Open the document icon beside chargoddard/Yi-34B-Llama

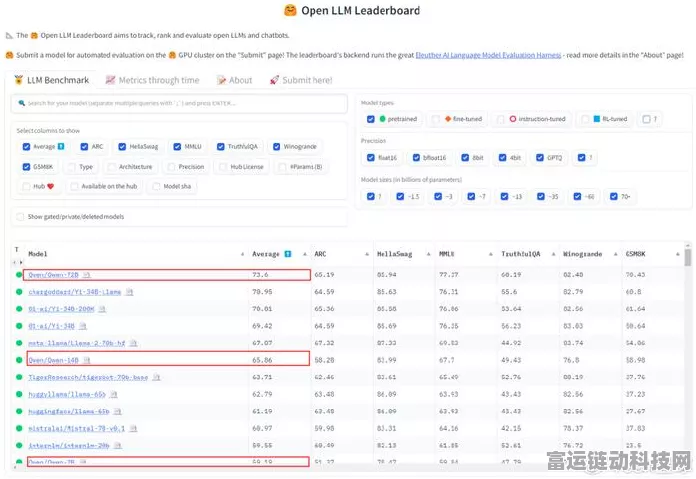click(129, 292)
